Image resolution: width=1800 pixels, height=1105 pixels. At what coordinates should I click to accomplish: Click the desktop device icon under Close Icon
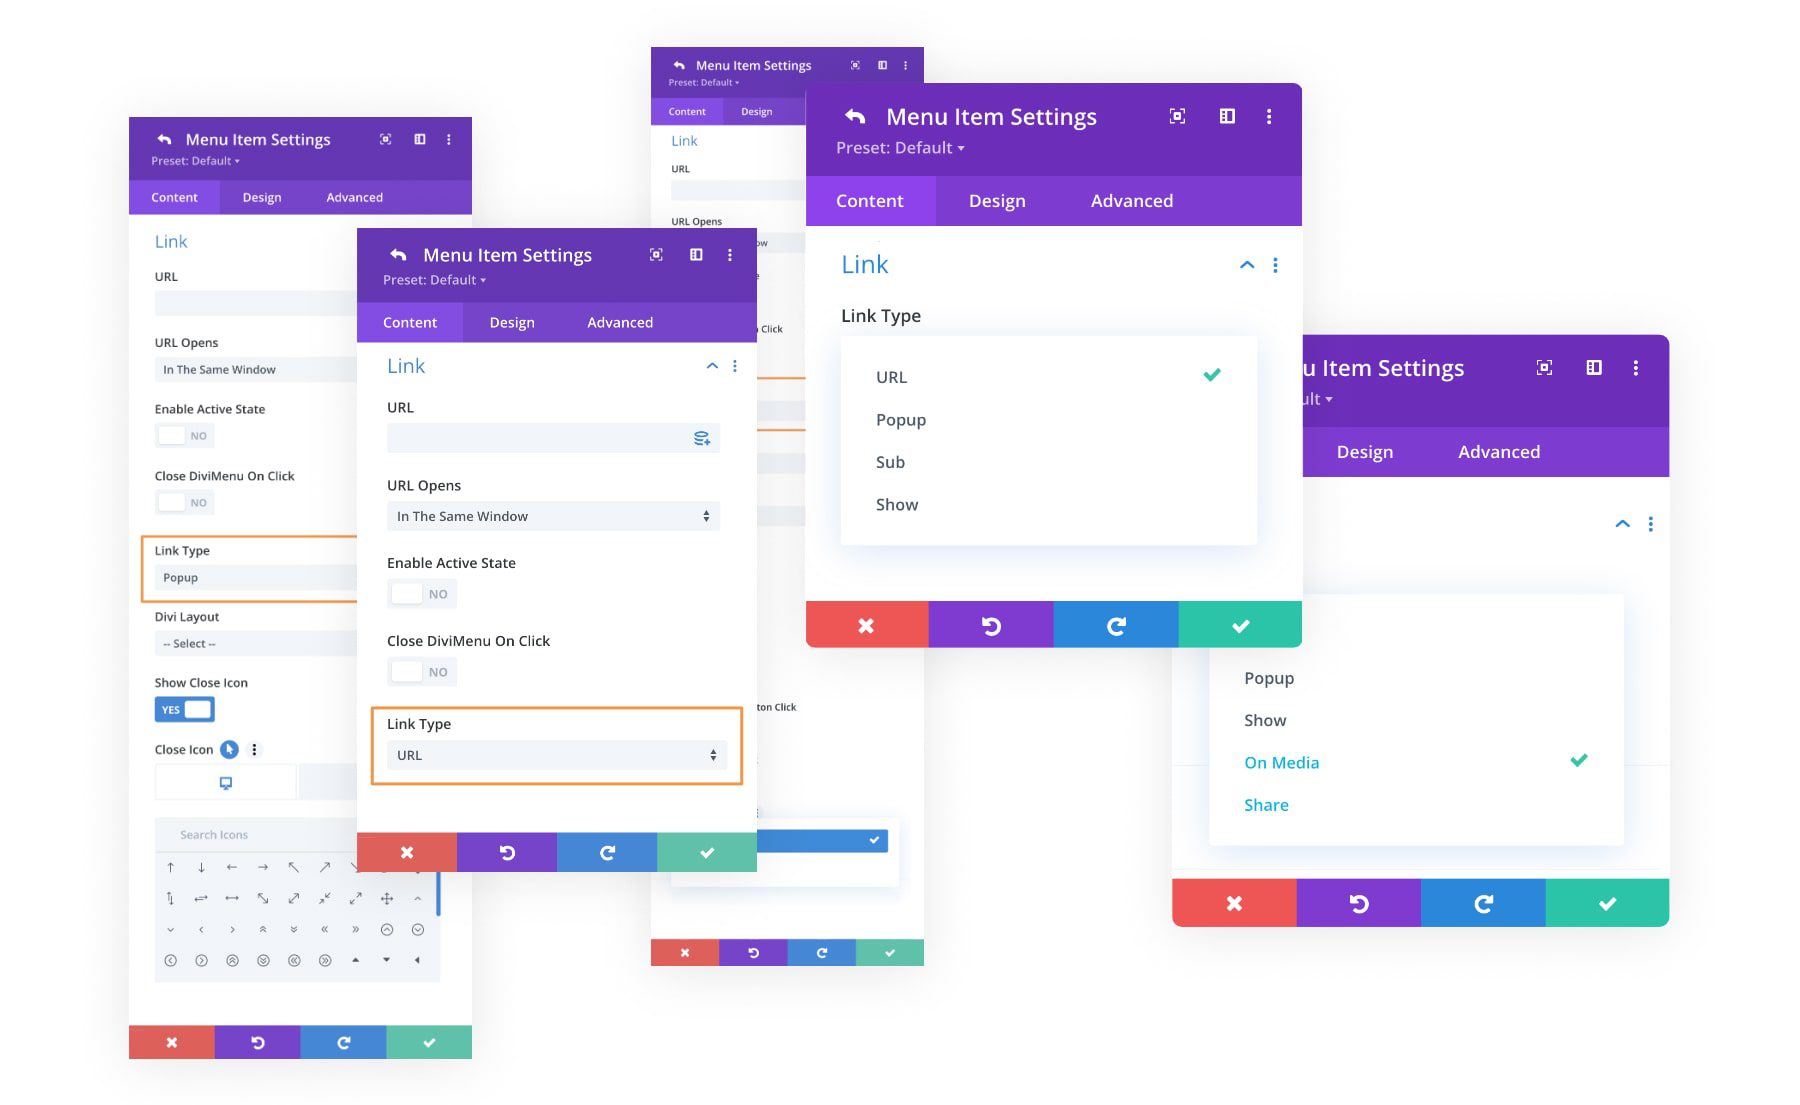[x=226, y=783]
